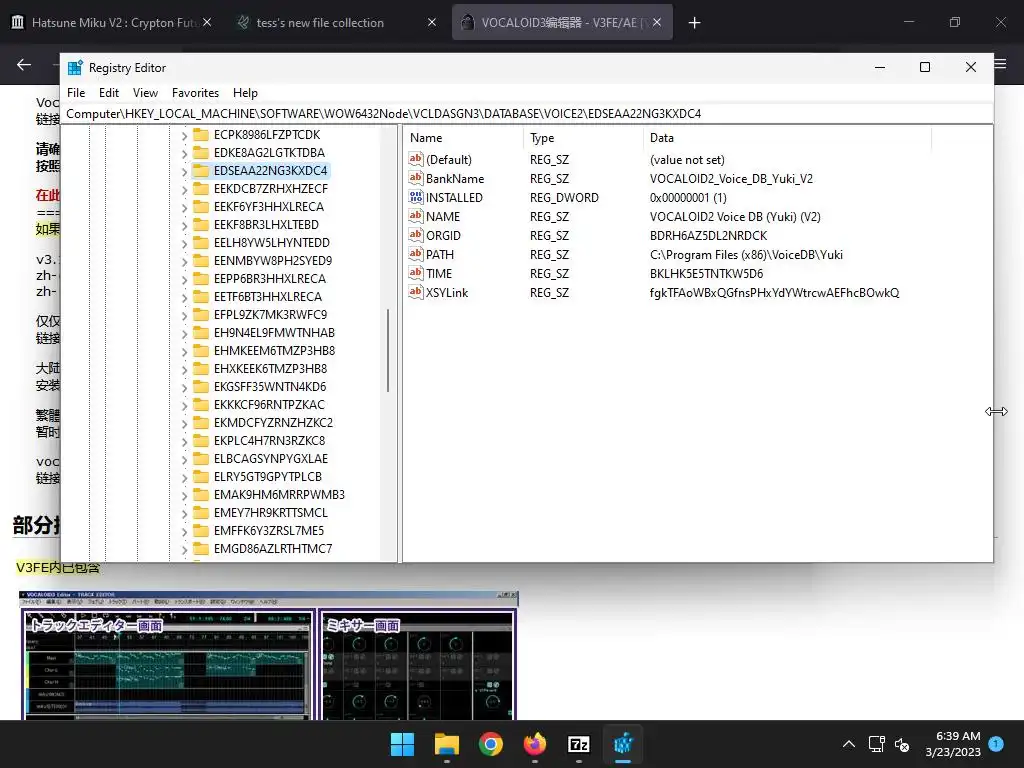This screenshot has height=768, width=1024.
Task: Open the Edit menu
Action: coord(108,93)
